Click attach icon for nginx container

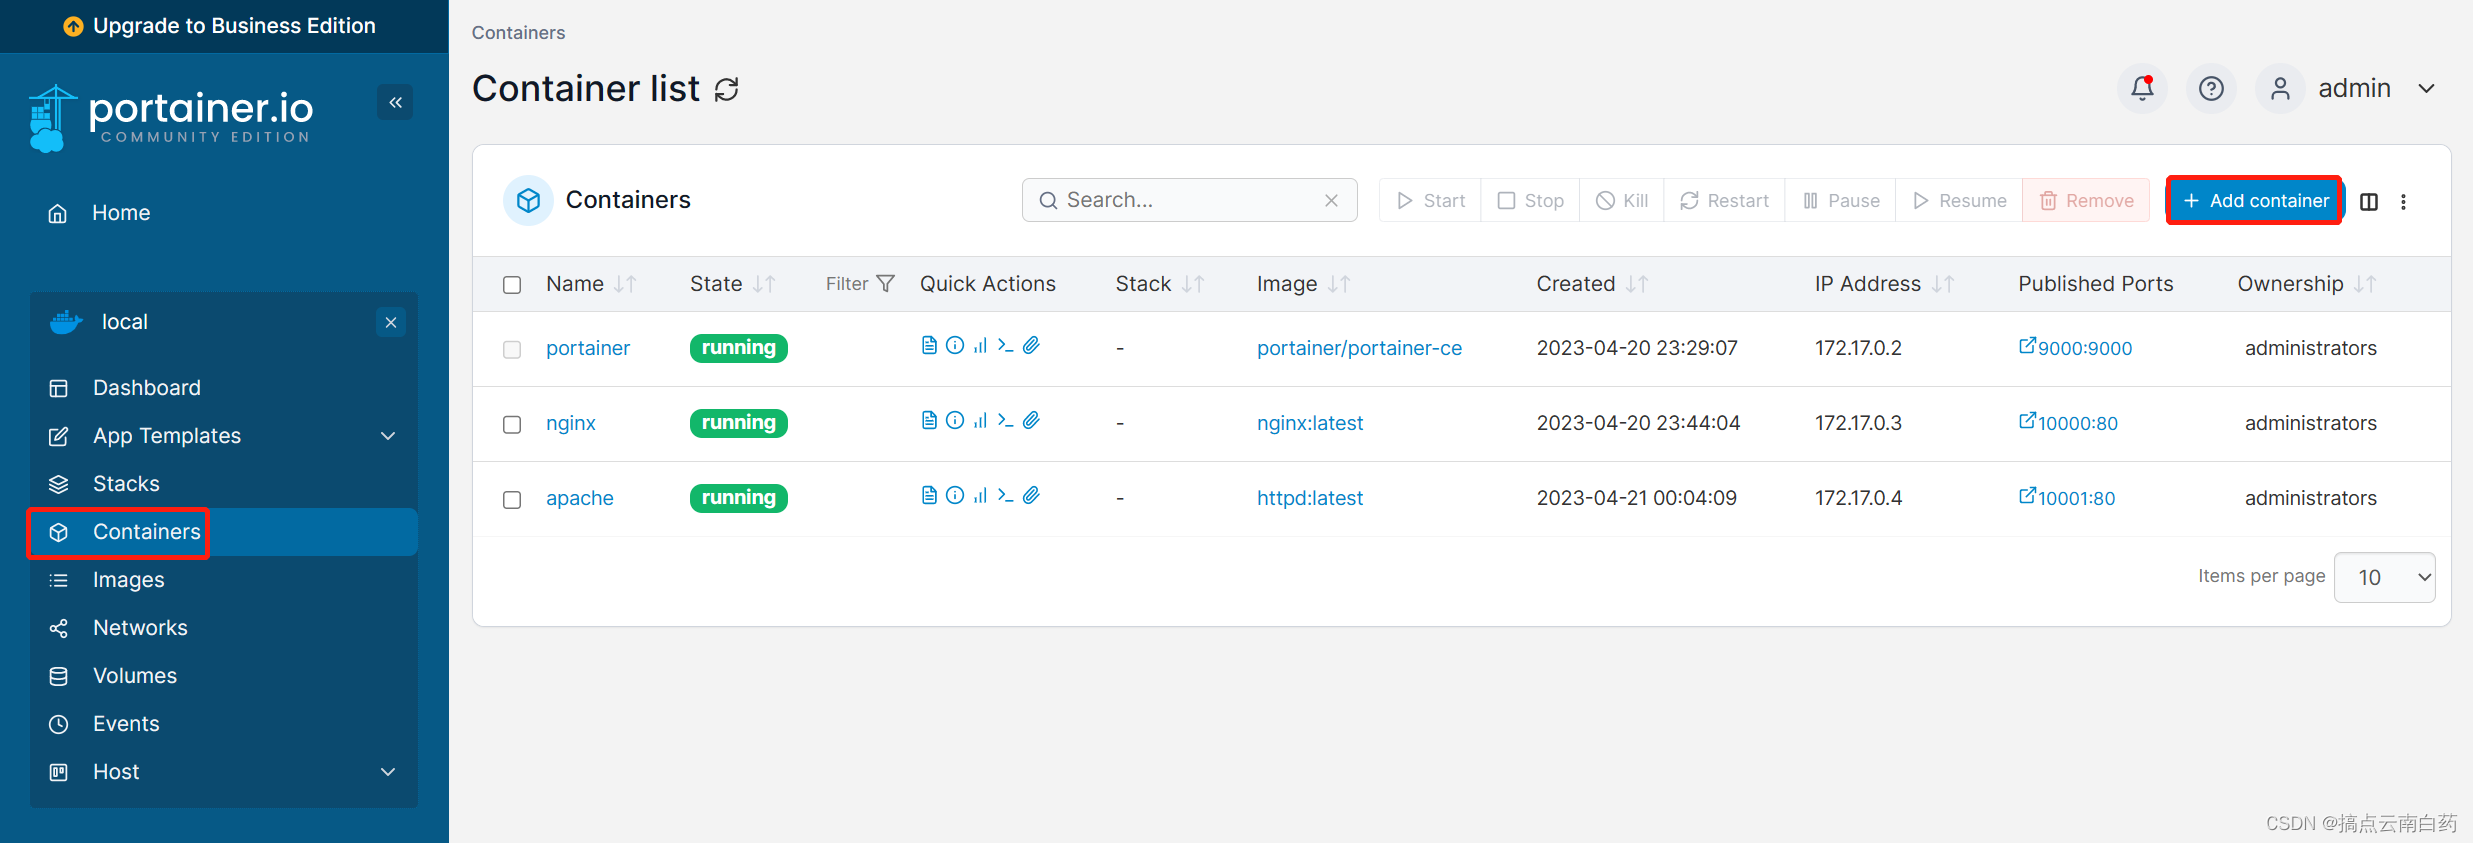1032,420
